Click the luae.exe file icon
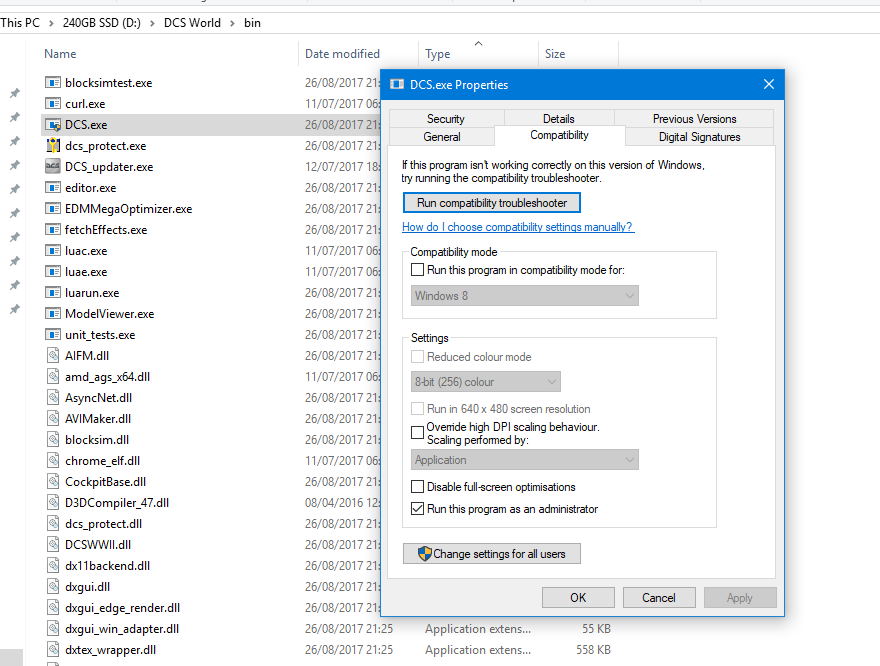 click(53, 272)
